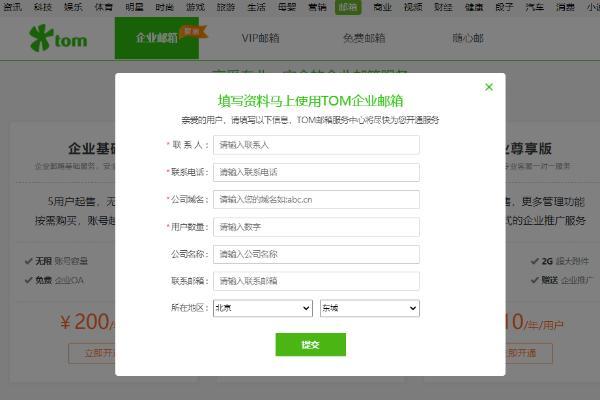
Task: Go to 娱乐 in top navigation
Action: (73, 7)
